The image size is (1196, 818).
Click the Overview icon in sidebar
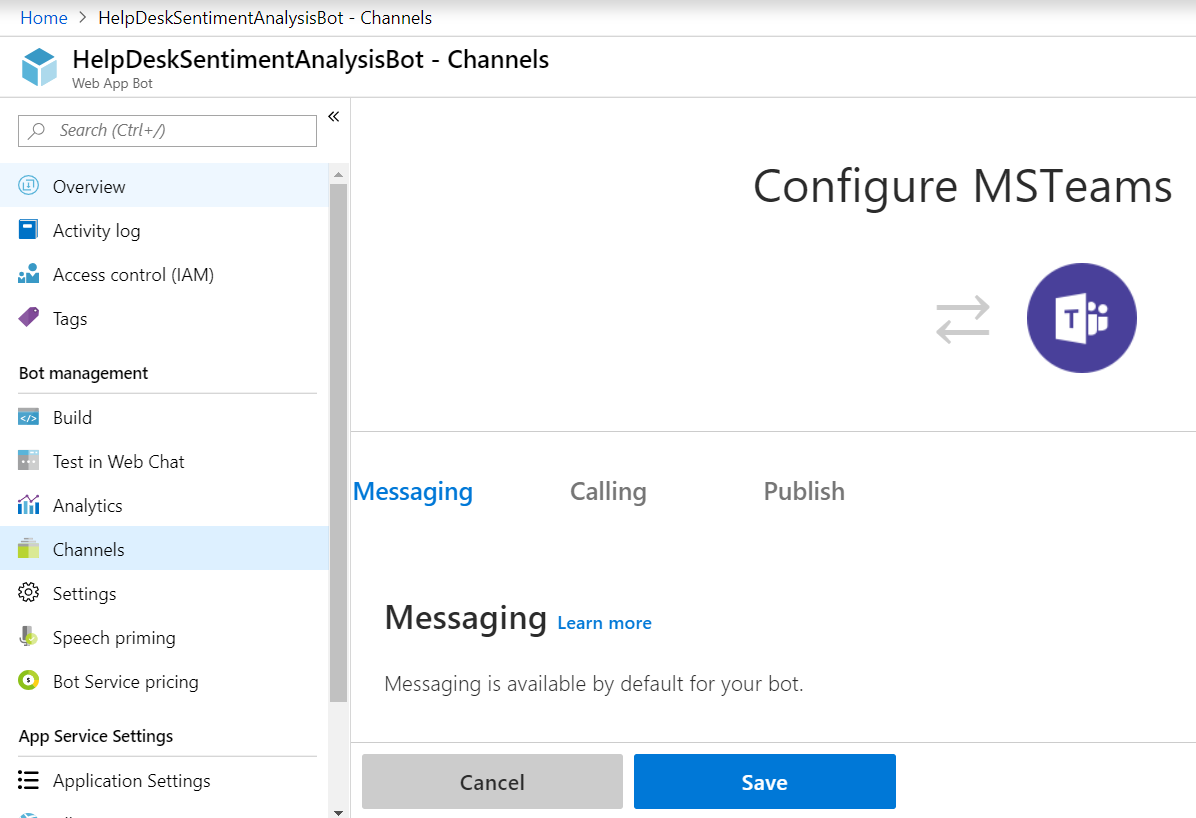click(x=29, y=186)
